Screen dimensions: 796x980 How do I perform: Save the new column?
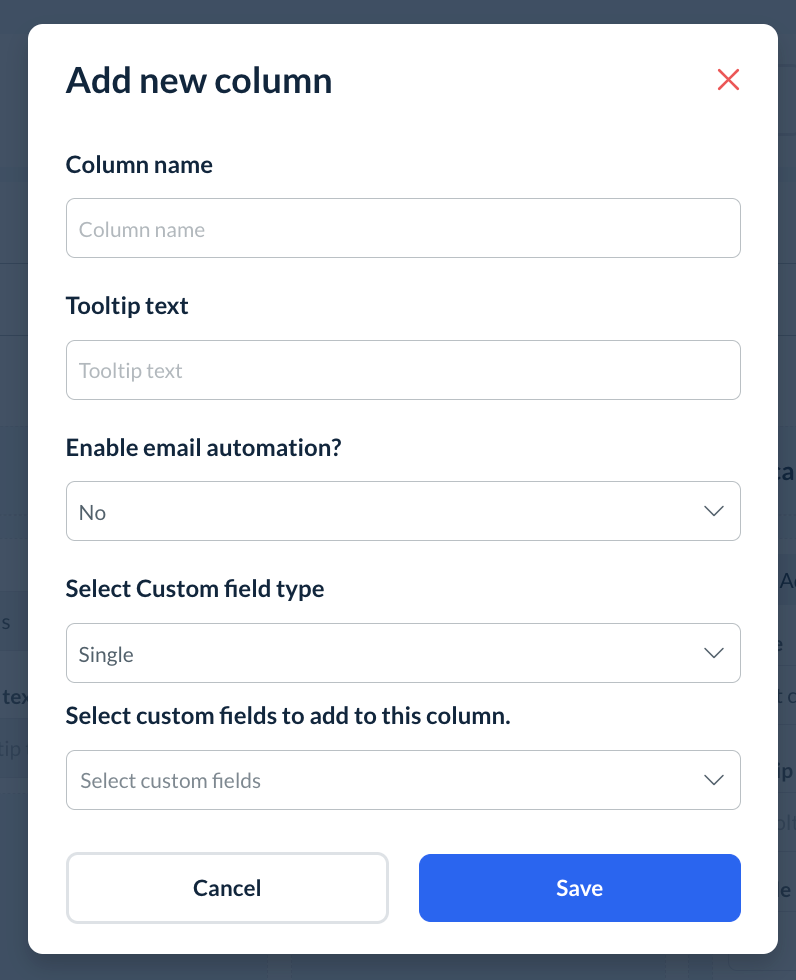tap(579, 888)
